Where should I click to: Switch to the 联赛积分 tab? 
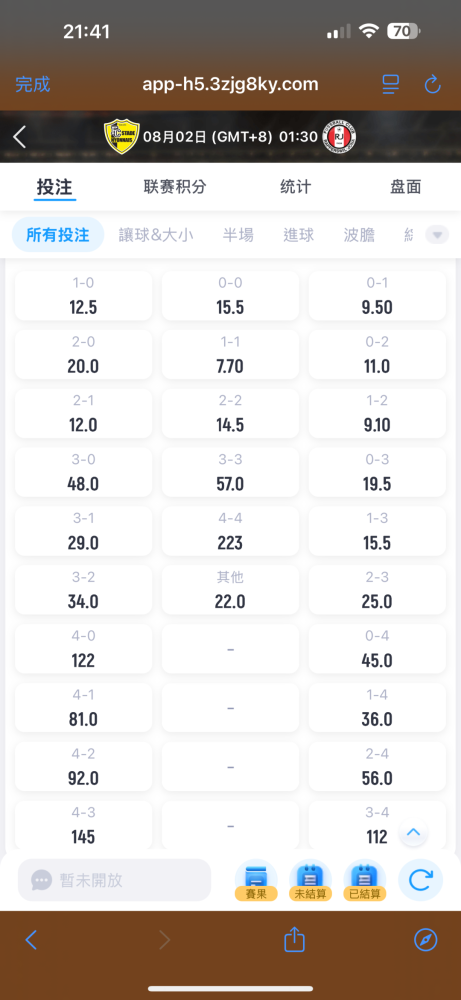click(x=175, y=187)
